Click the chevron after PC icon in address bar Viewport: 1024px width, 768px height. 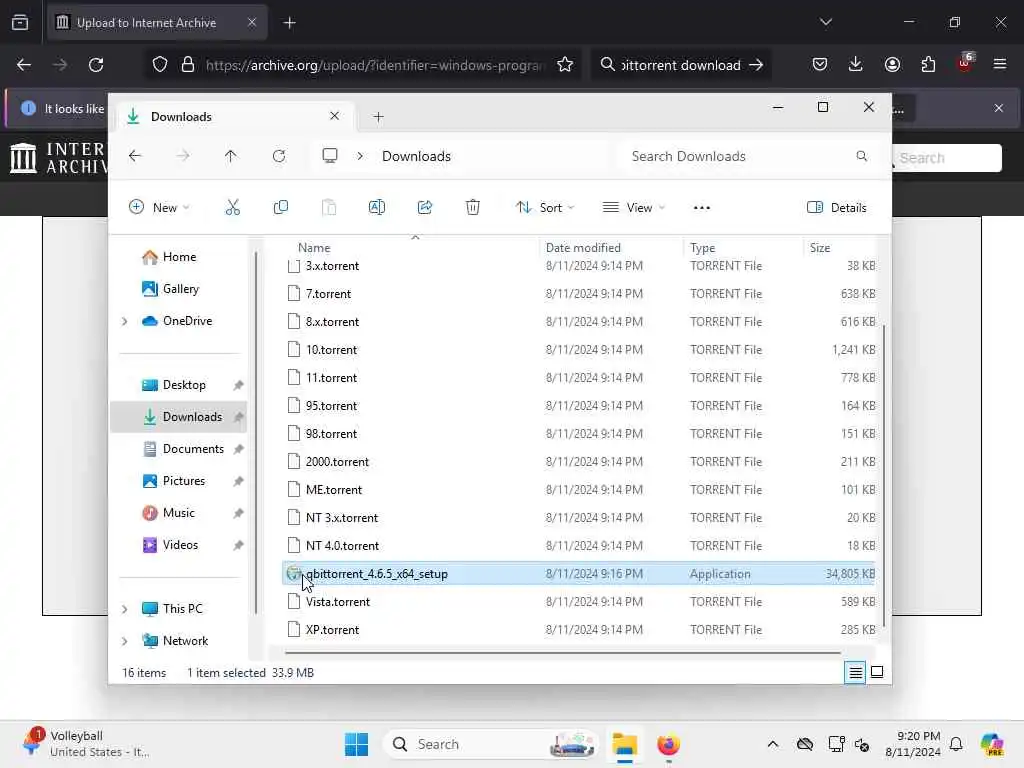click(360, 156)
